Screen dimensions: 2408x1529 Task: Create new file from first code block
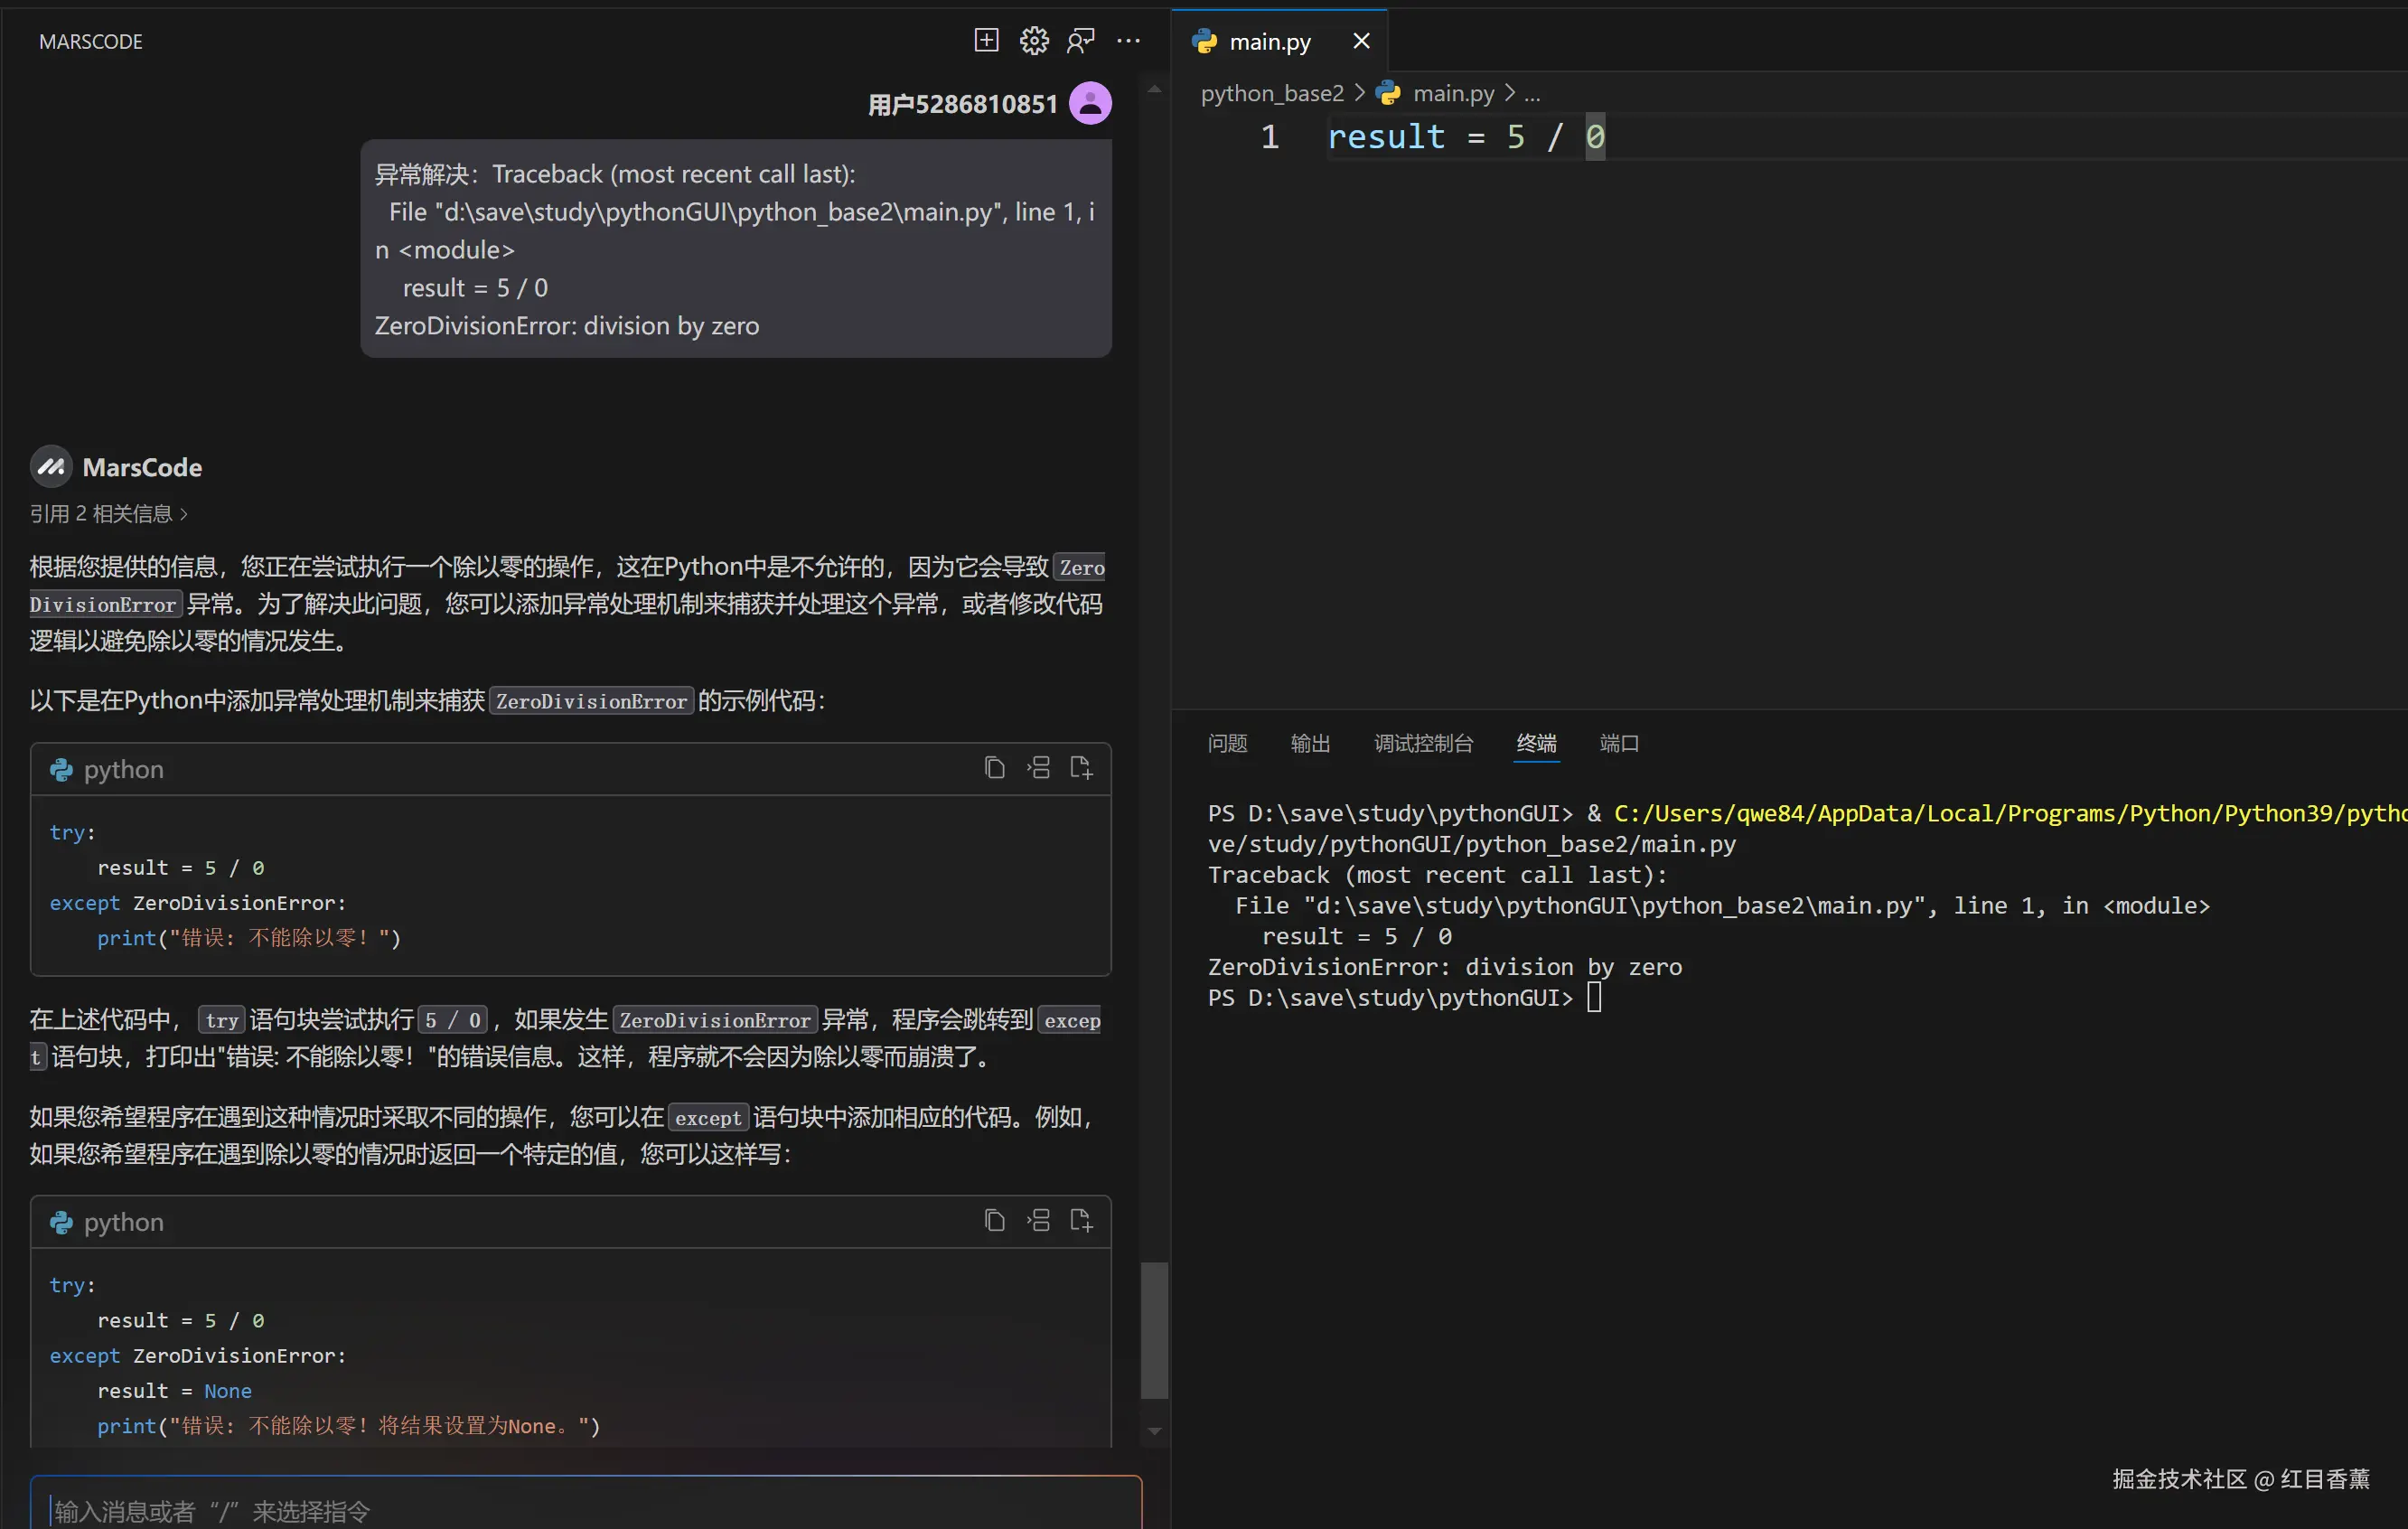pyautogui.click(x=1081, y=767)
